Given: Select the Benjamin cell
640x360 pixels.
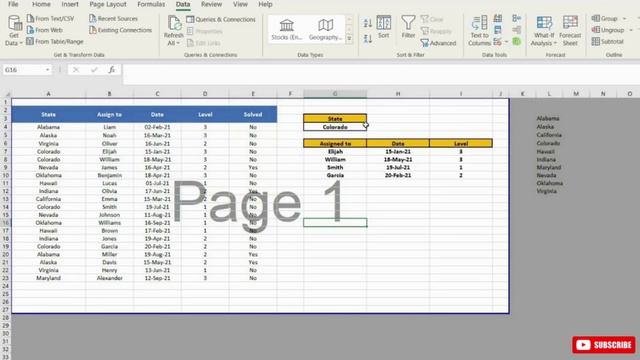Looking at the screenshot, I should click(x=109, y=175).
